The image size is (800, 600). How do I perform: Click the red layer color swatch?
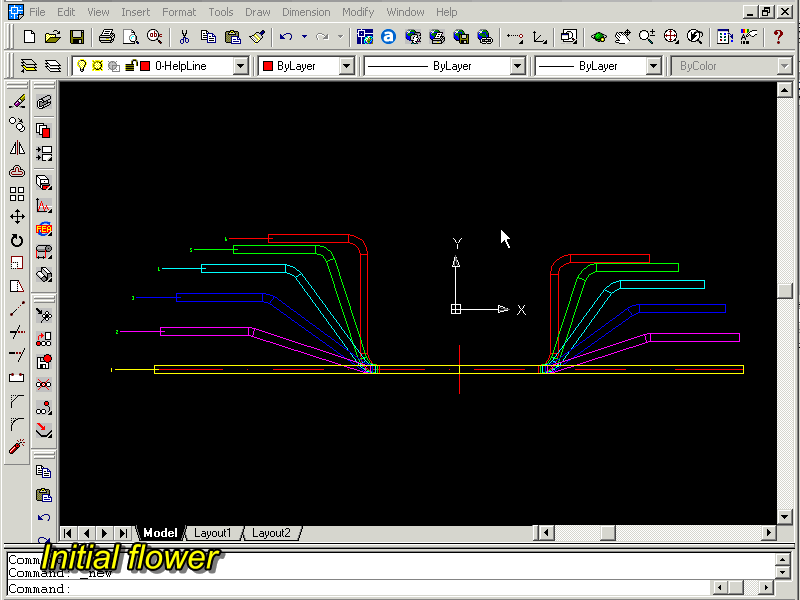click(145, 66)
